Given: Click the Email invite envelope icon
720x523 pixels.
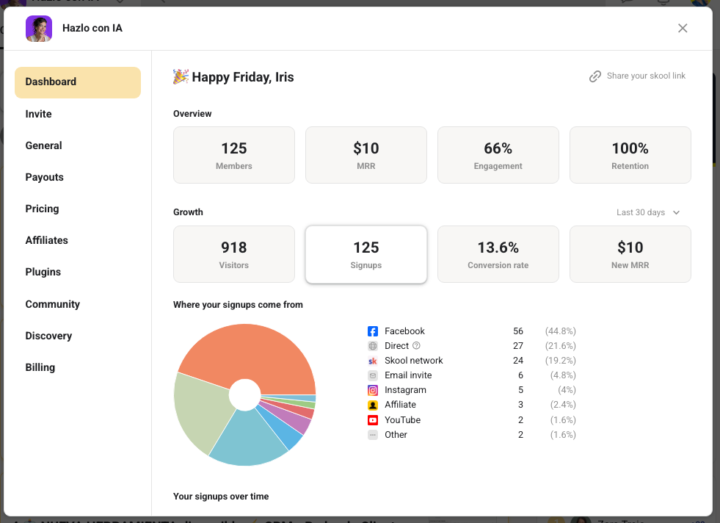Looking at the screenshot, I should [372, 376].
